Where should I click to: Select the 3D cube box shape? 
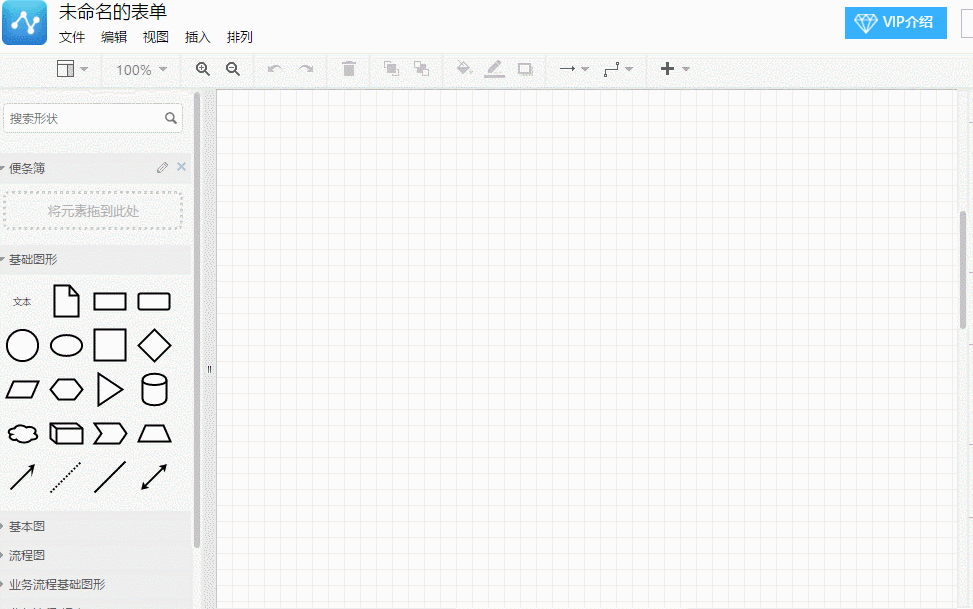click(x=66, y=433)
